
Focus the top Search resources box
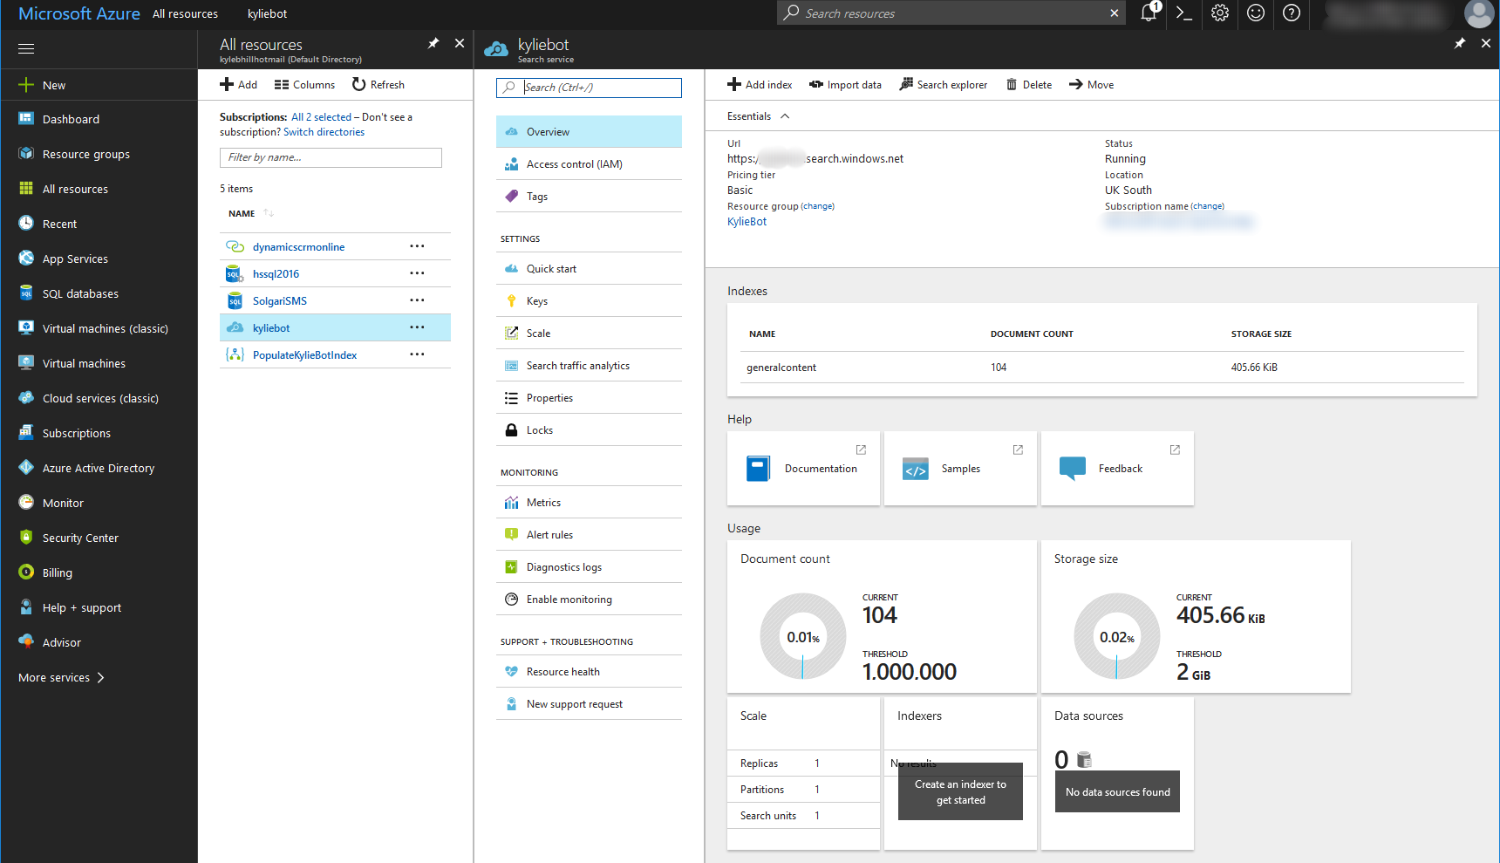click(951, 13)
